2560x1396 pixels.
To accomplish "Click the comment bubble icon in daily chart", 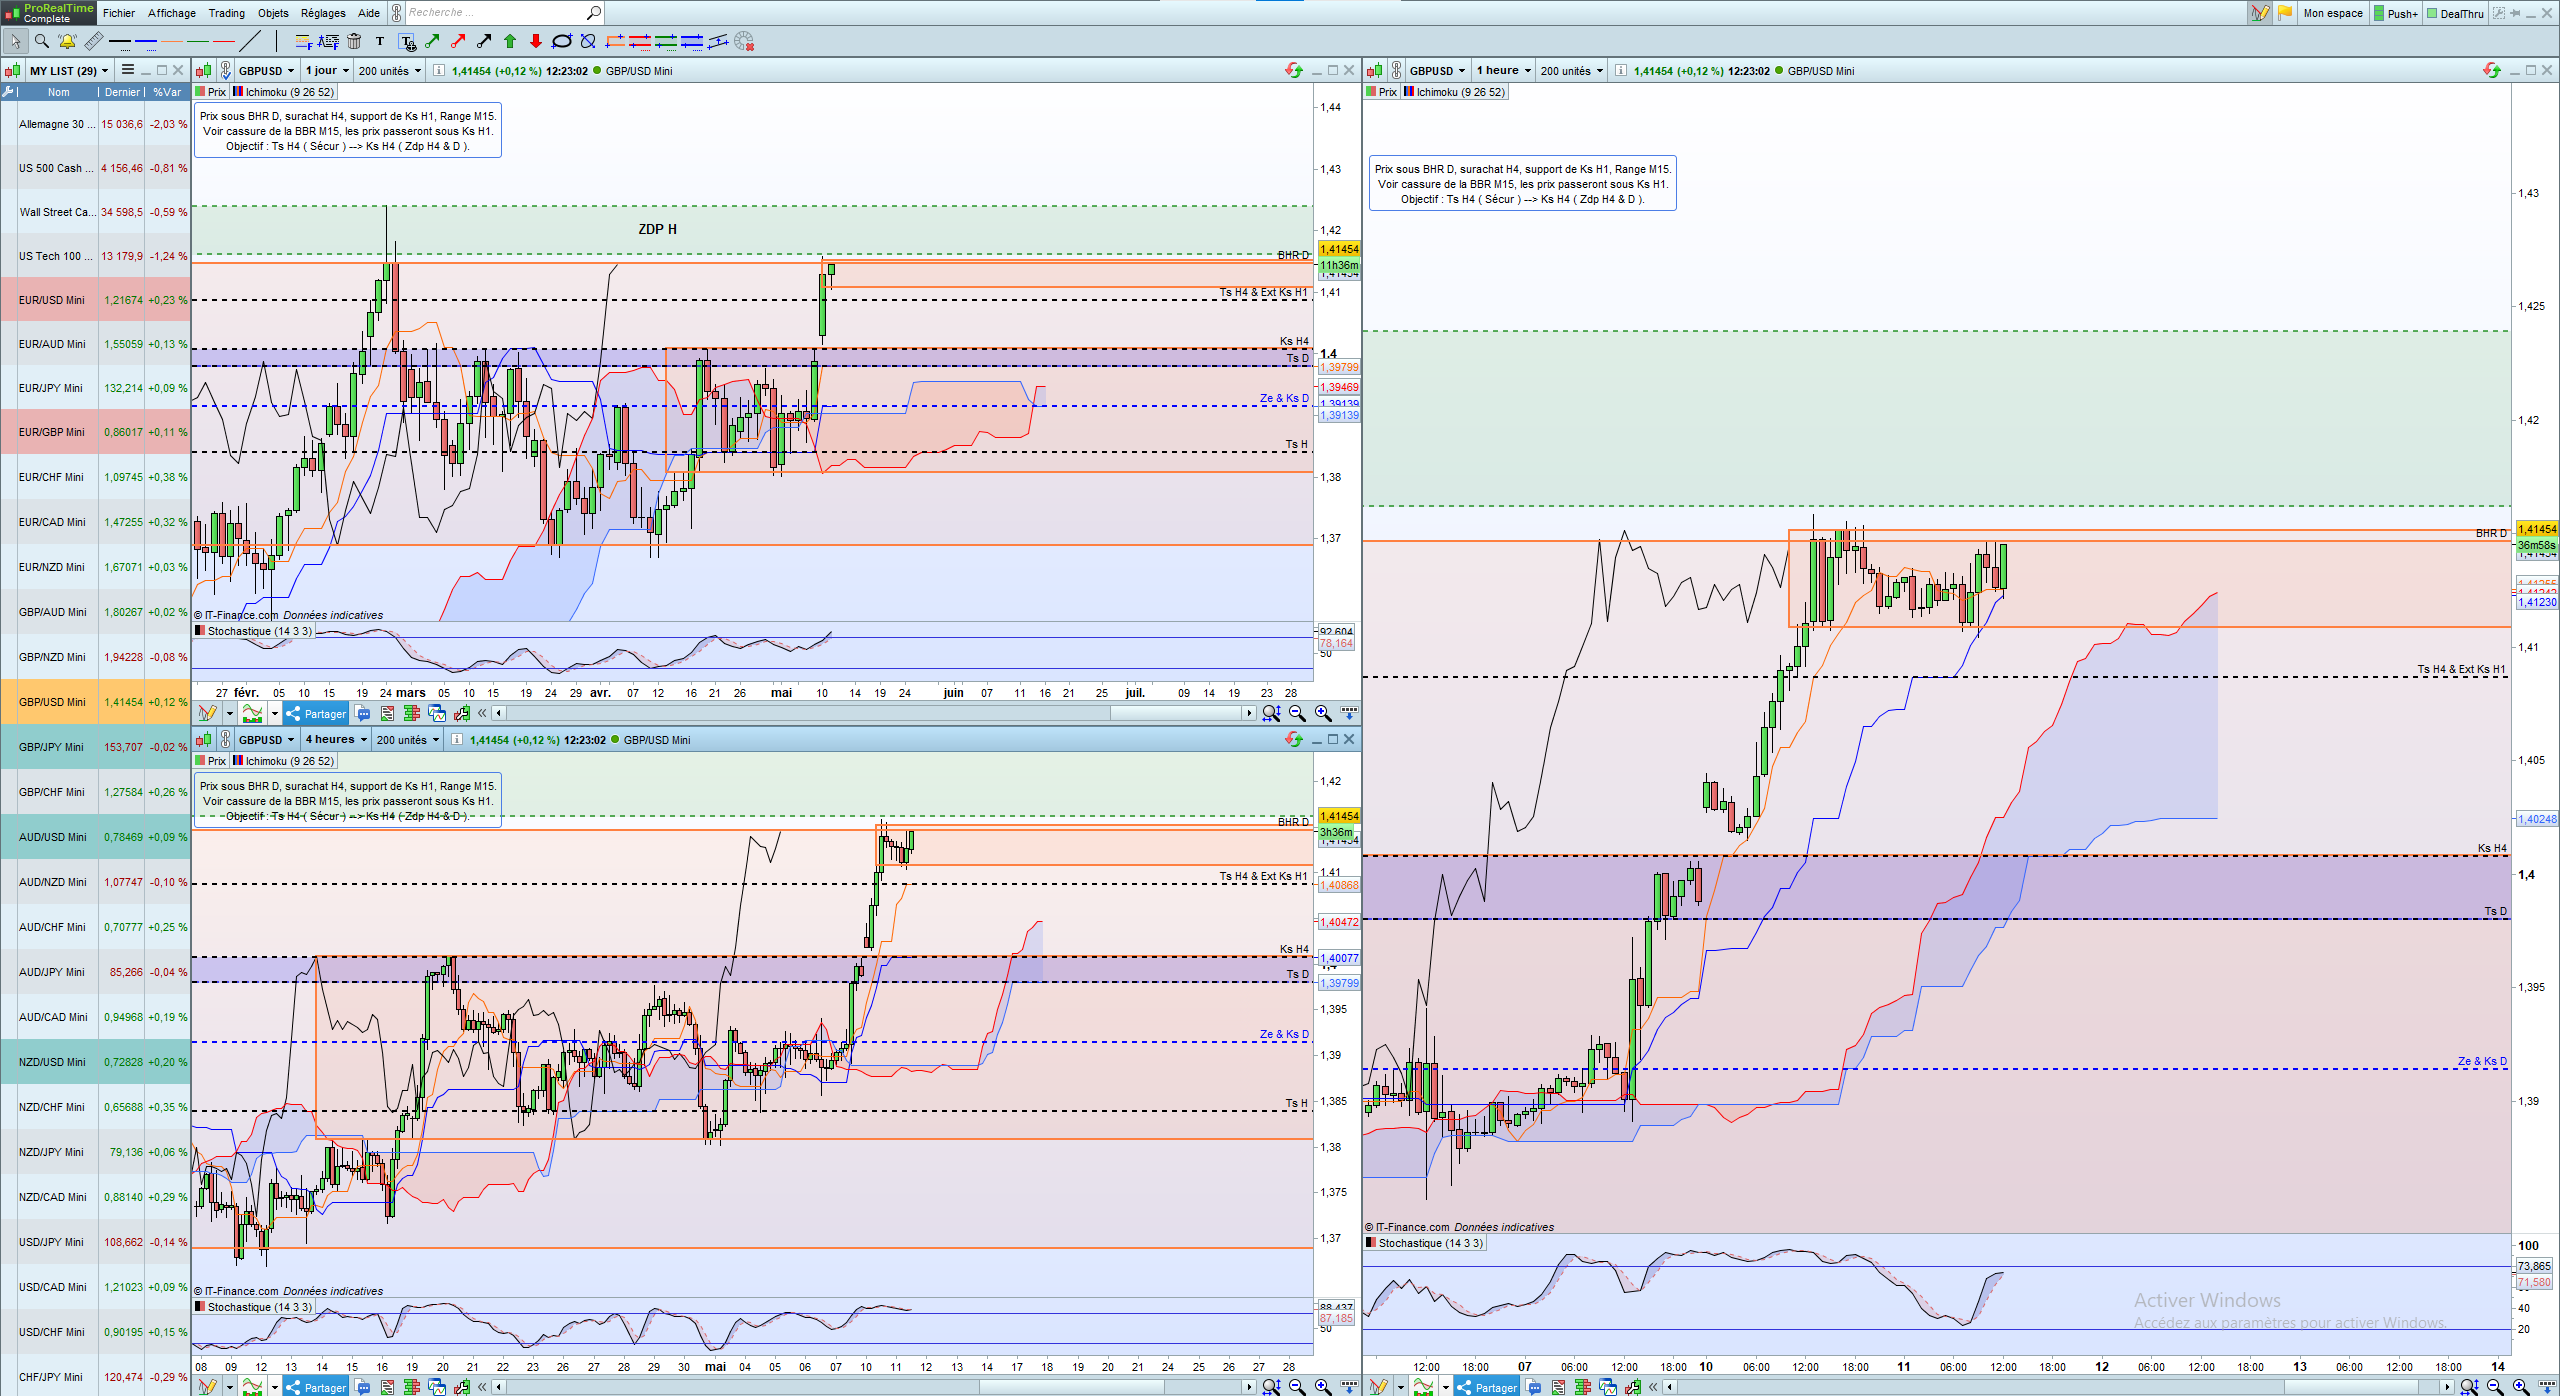I will pyautogui.click(x=362, y=713).
